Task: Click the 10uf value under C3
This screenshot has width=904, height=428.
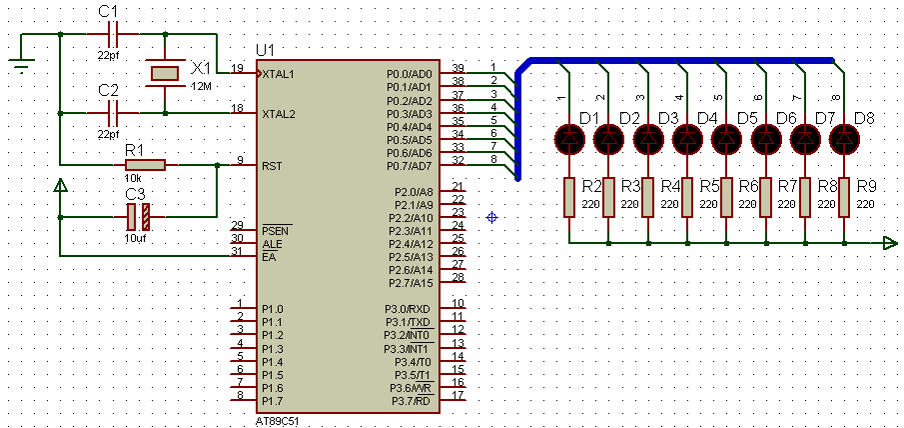Action: point(134,237)
